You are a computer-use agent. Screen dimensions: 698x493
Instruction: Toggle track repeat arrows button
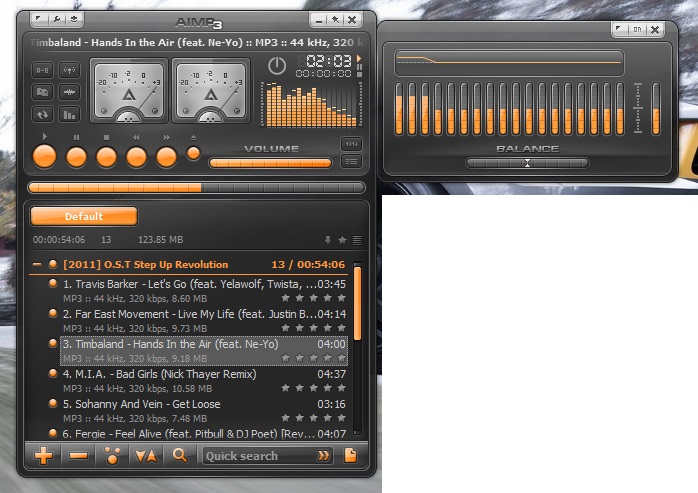click(x=42, y=114)
